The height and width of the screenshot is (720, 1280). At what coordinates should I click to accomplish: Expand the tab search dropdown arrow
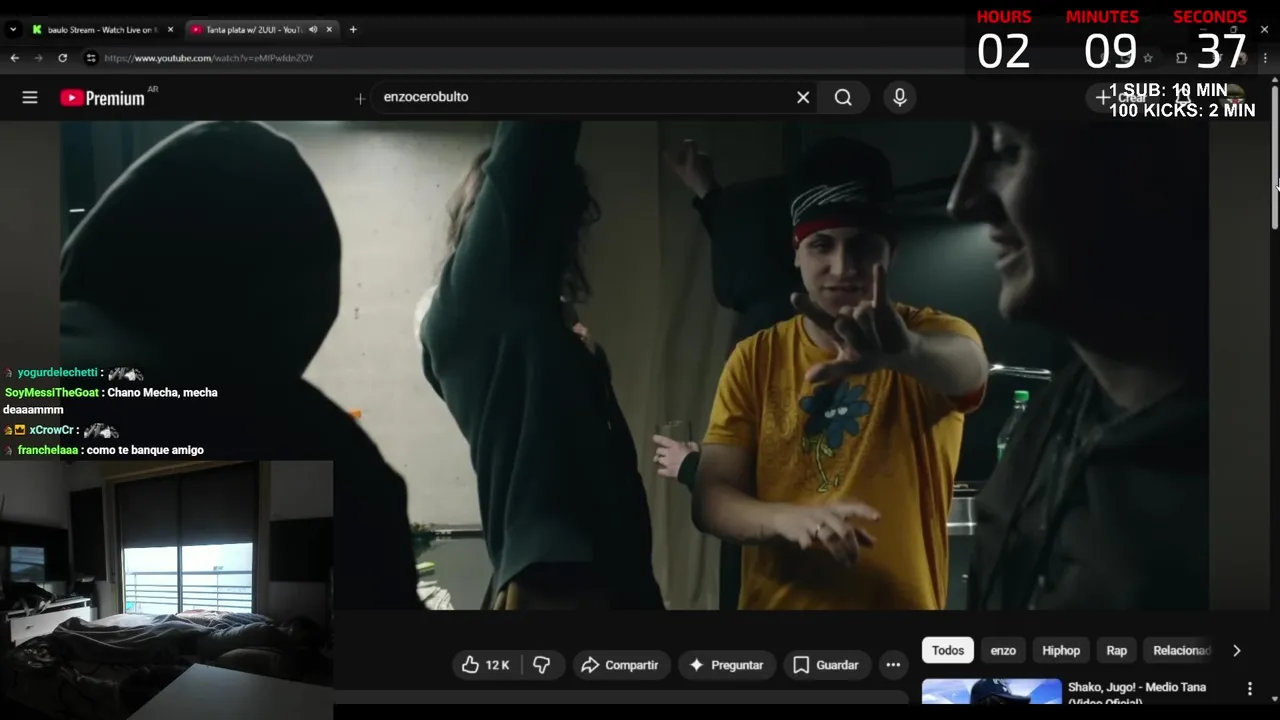tap(13, 29)
